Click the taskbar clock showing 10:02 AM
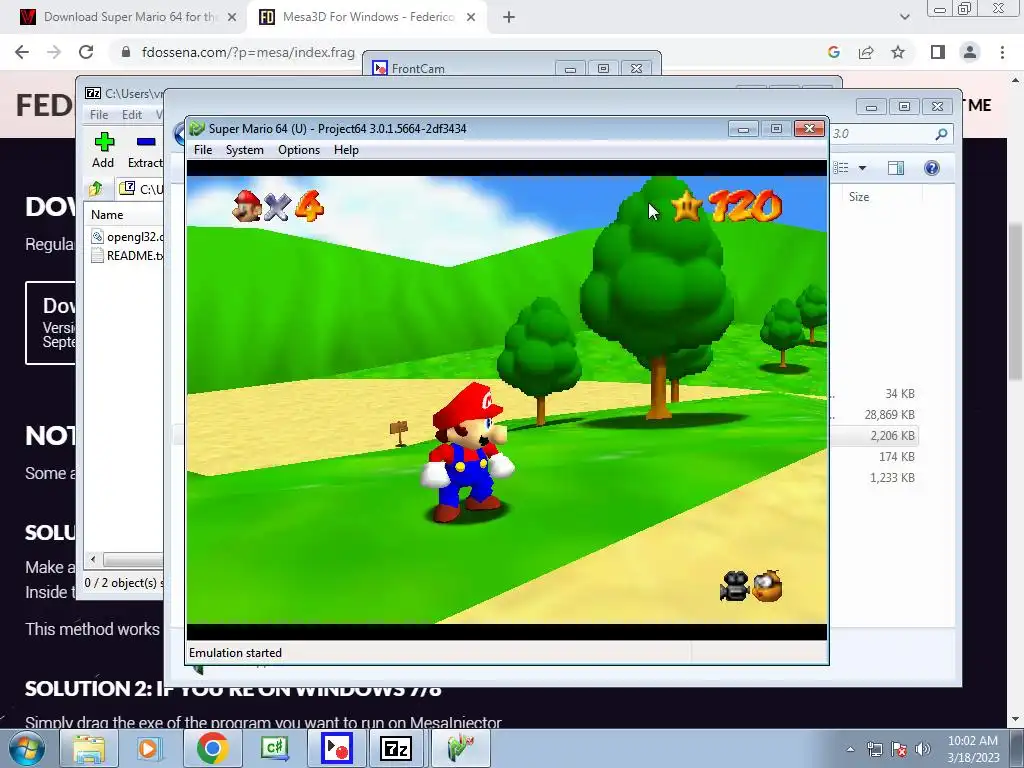The image size is (1024, 768). coord(973,749)
